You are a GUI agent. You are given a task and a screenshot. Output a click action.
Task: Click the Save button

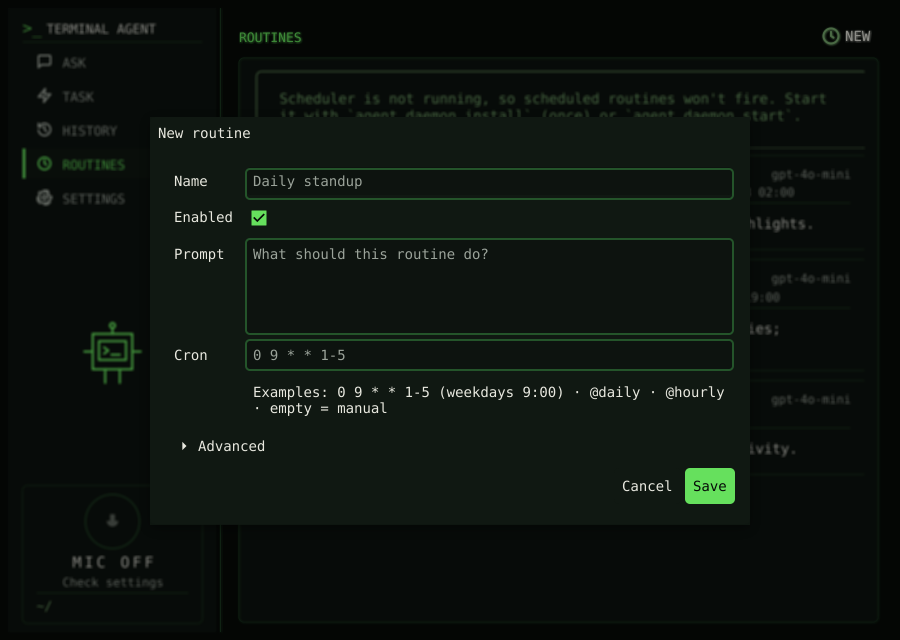coord(709,486)
